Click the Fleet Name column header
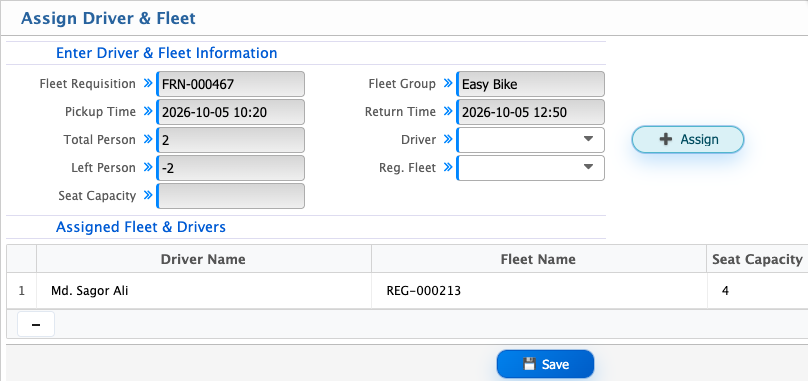The height and width of the screenshot is (381, 808). (x=538, y=259)
